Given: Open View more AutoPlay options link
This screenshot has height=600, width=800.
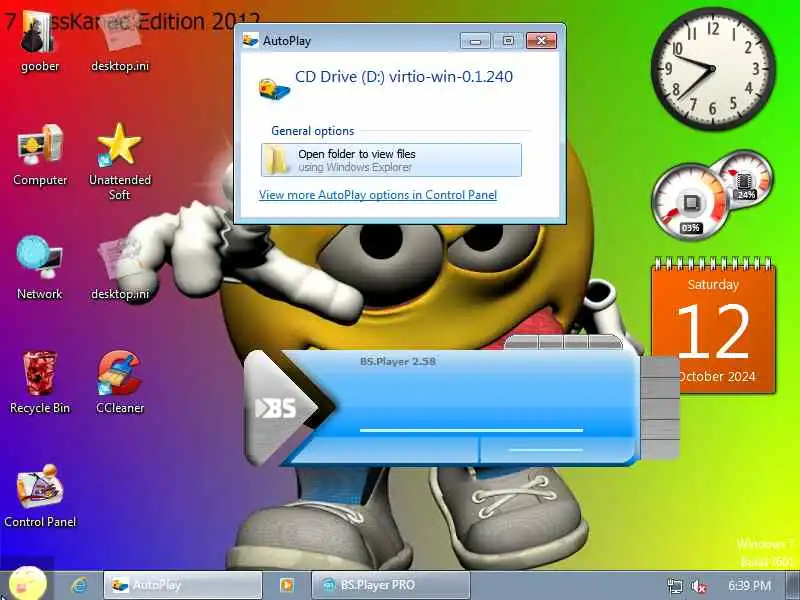Looking at the screenshot, I should 378,195.
